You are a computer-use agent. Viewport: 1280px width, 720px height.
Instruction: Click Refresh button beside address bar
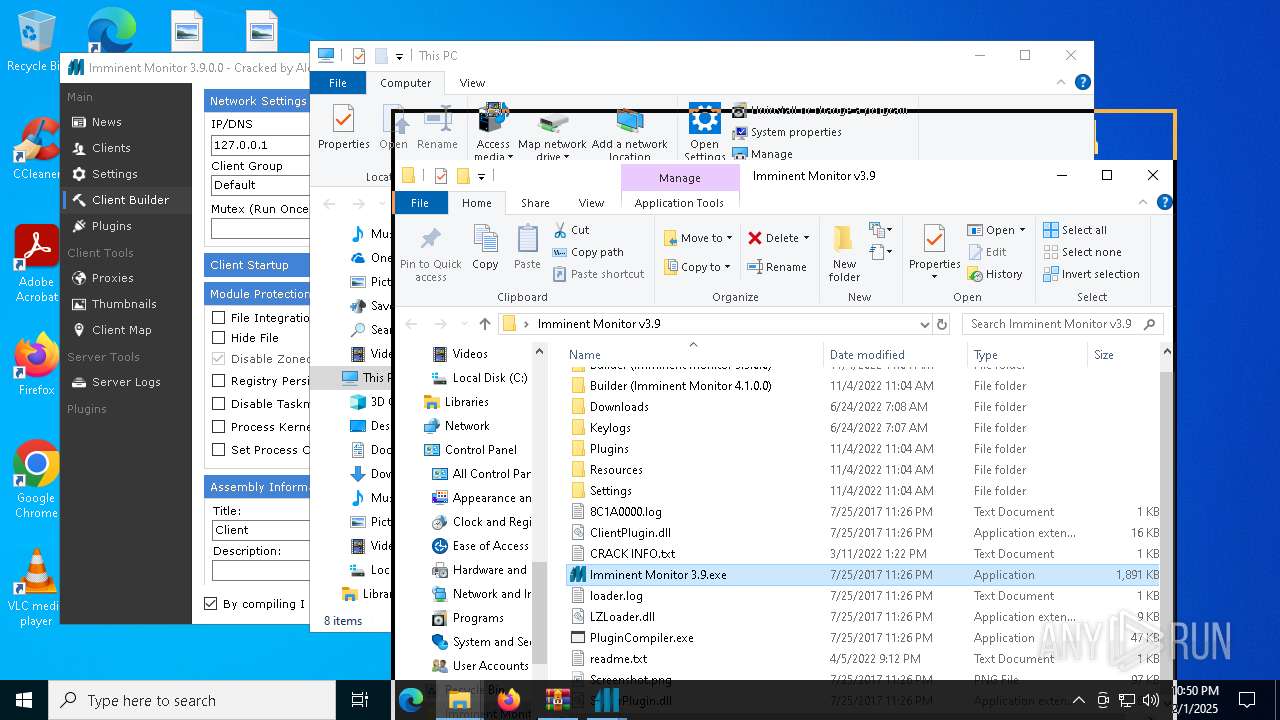click(942, 324)
